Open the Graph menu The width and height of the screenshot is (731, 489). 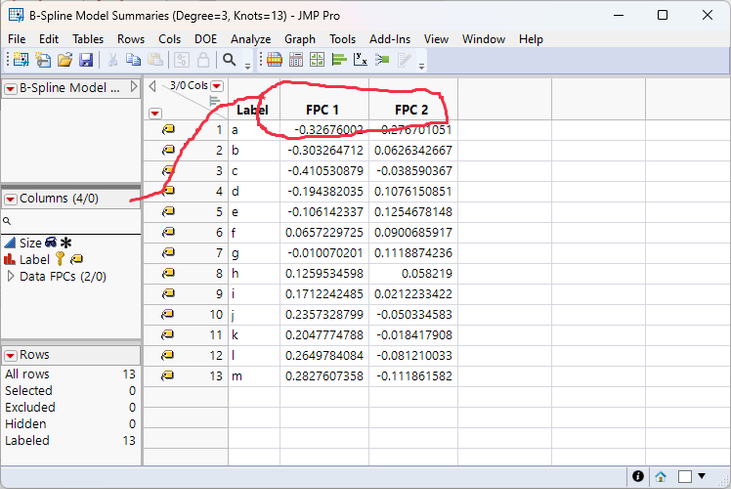pyautogui.click(x=299, y=39)
